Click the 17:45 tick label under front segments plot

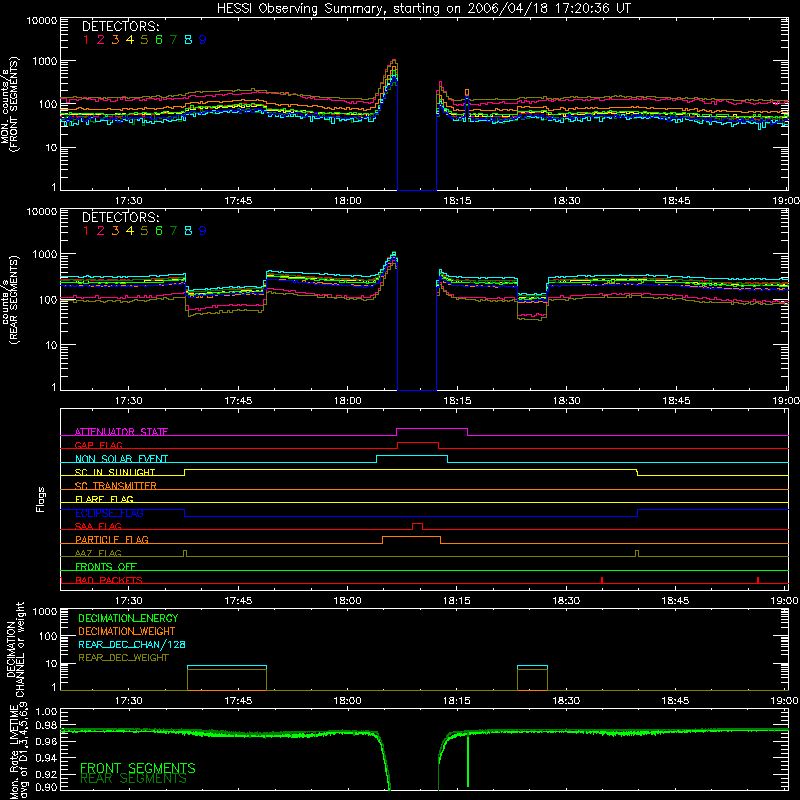tap(238, 201)
